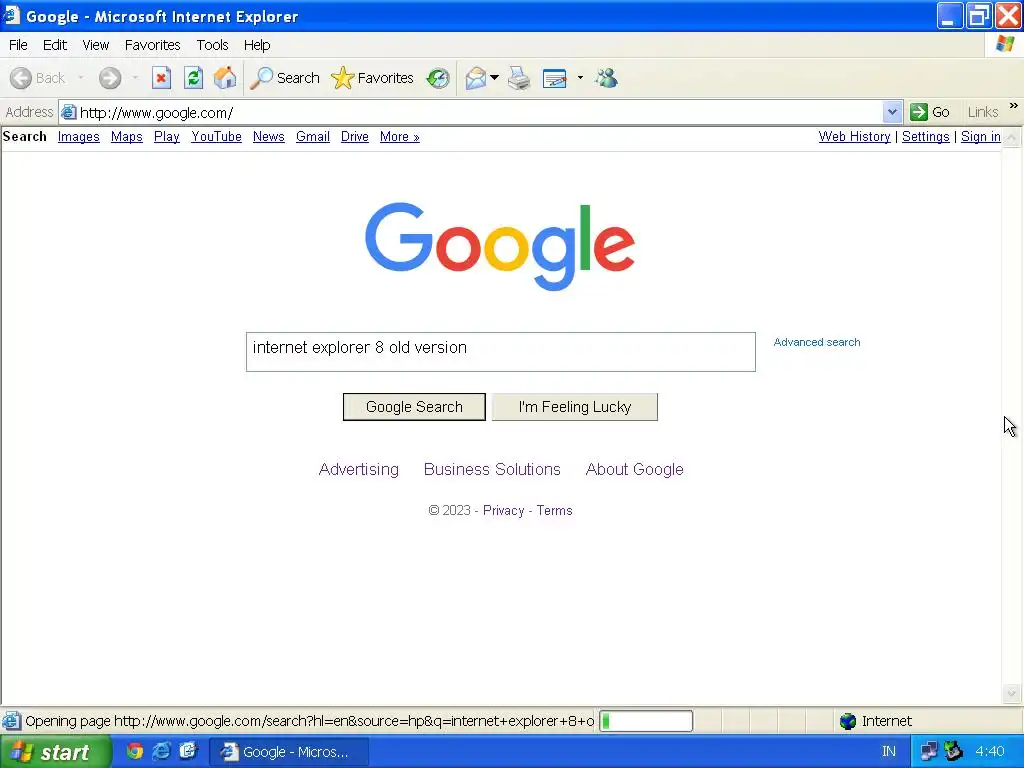Open the History clock icon
Viewport: 1024px width, 768px height.
[x=438, y=78]
